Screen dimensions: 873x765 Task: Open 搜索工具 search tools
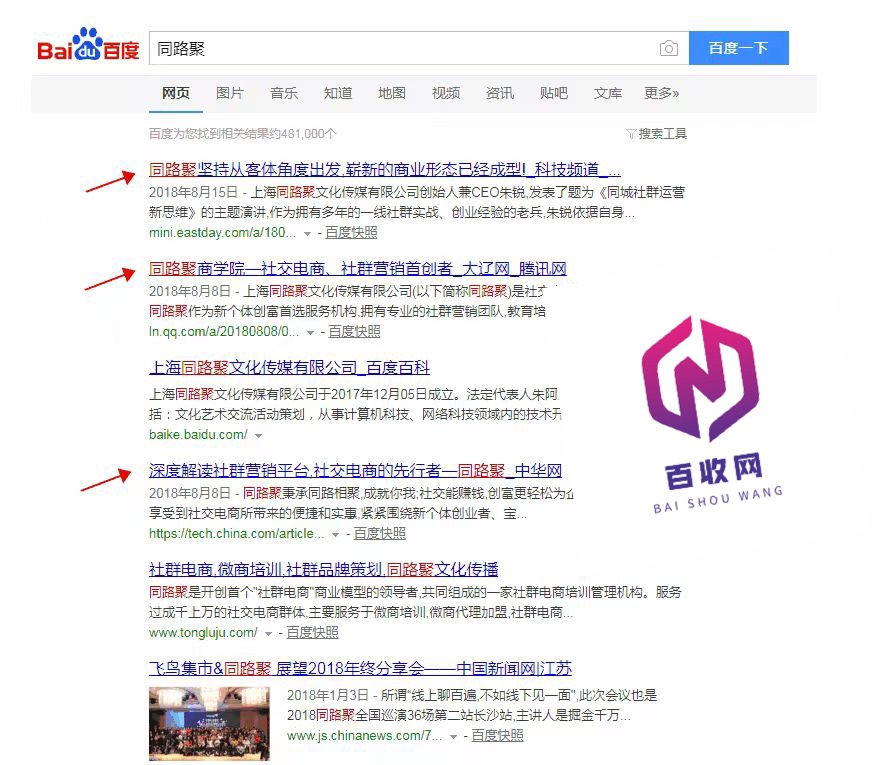tap(663, 134)
